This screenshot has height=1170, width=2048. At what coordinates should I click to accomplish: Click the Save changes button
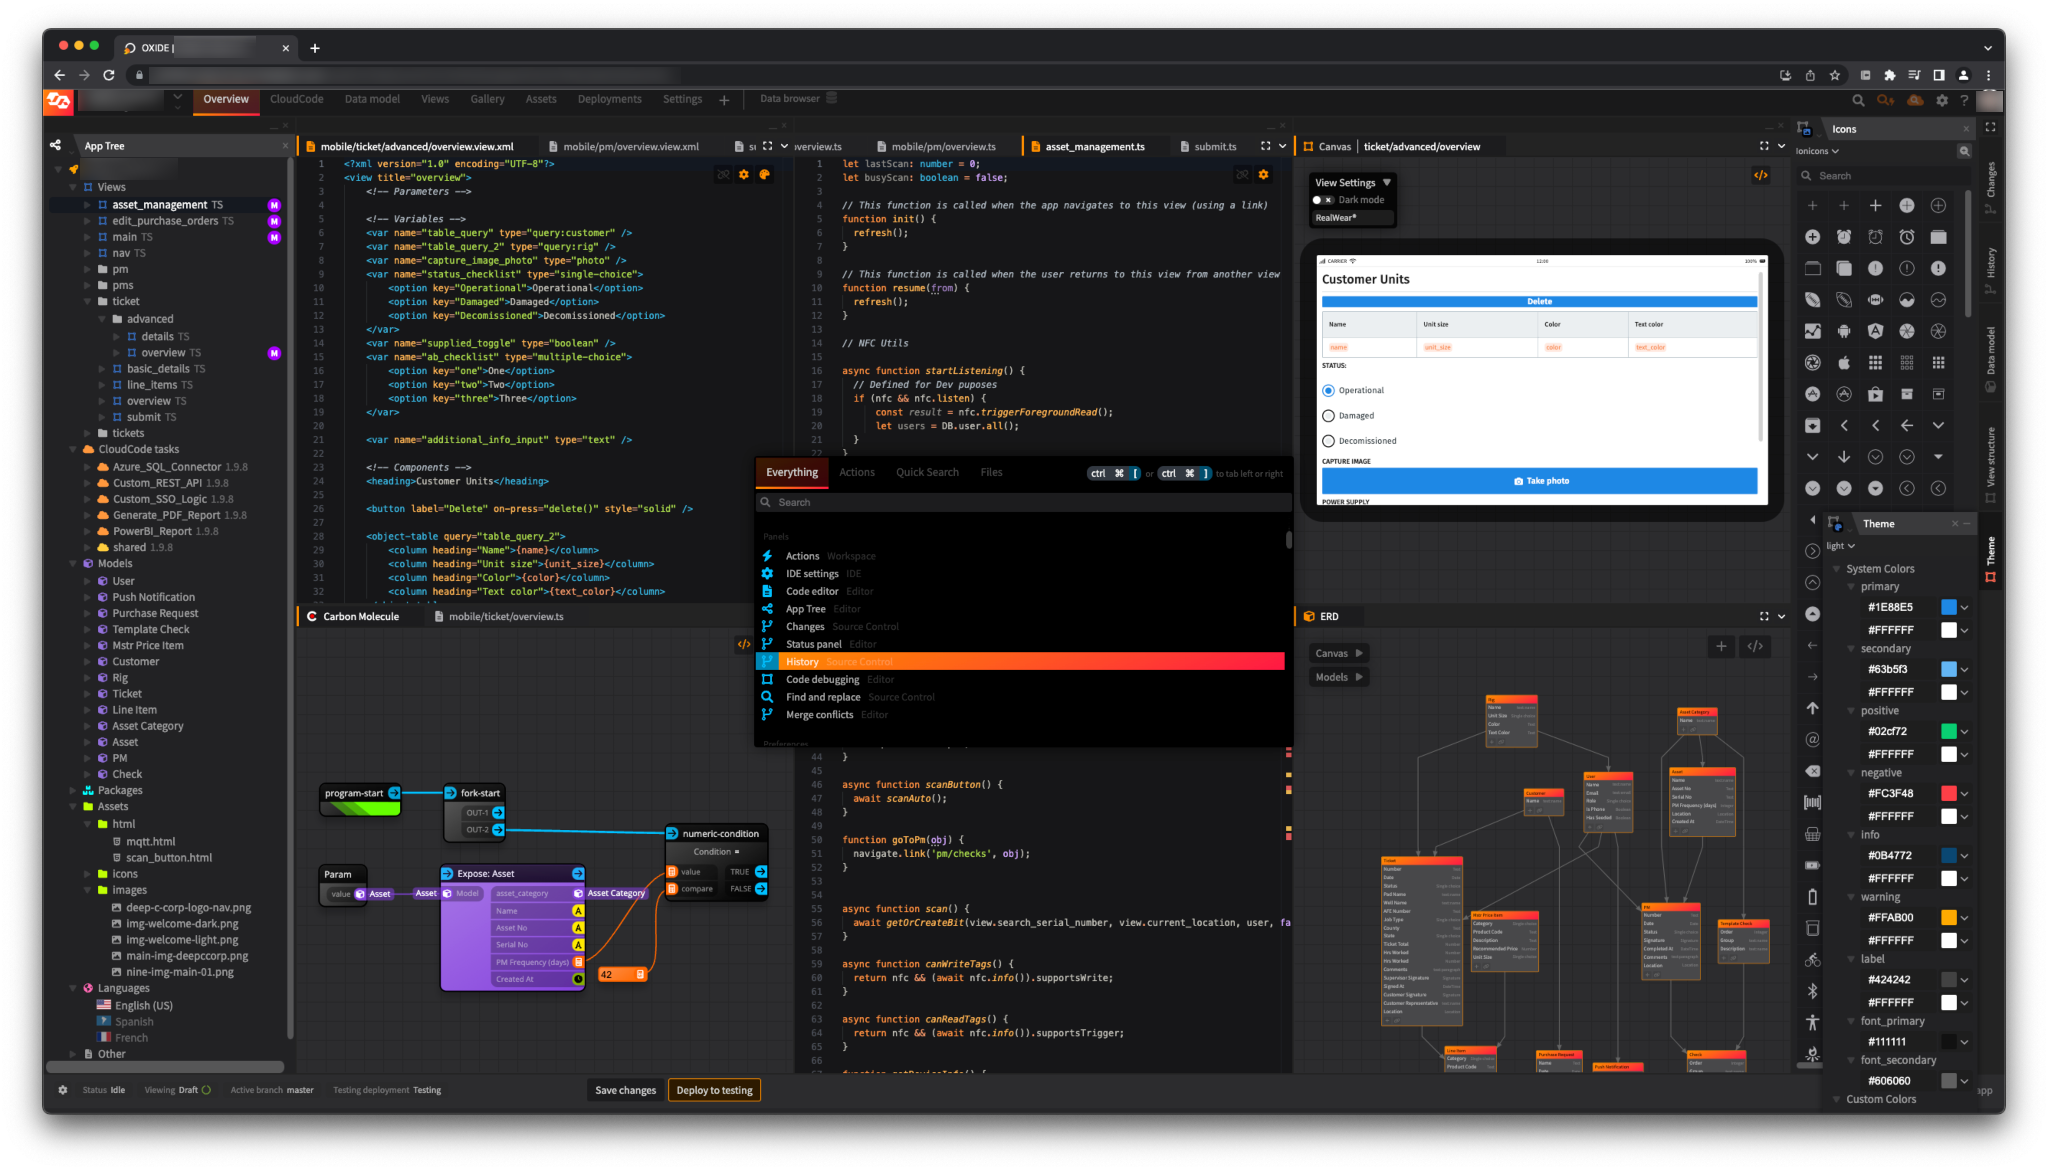click(625, 1090)
